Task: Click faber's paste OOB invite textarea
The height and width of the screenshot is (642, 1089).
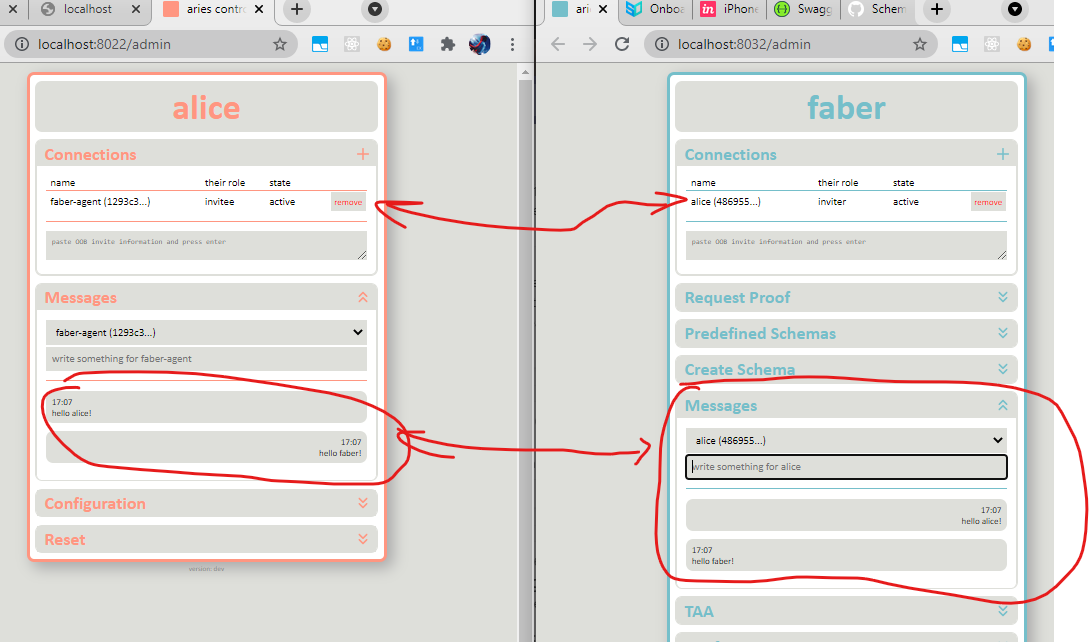Action: click(846, 245)
